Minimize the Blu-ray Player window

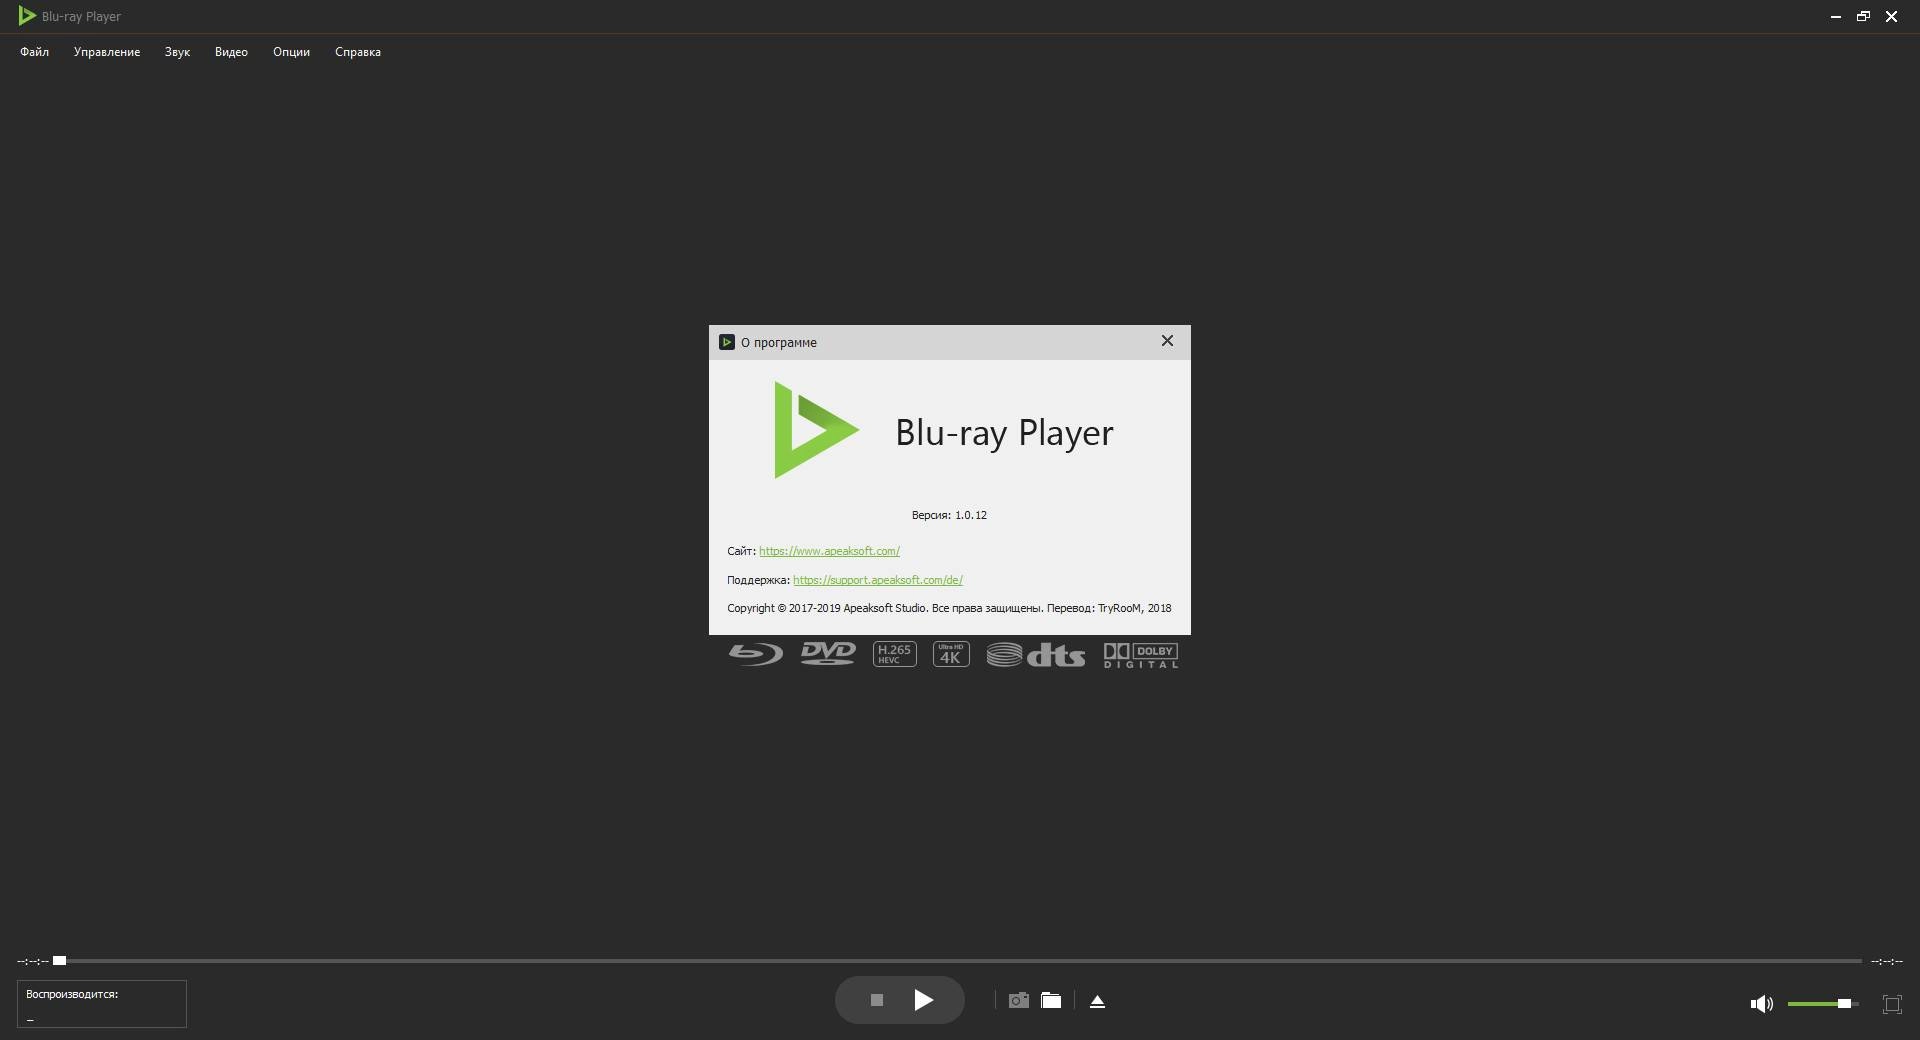1835,17
